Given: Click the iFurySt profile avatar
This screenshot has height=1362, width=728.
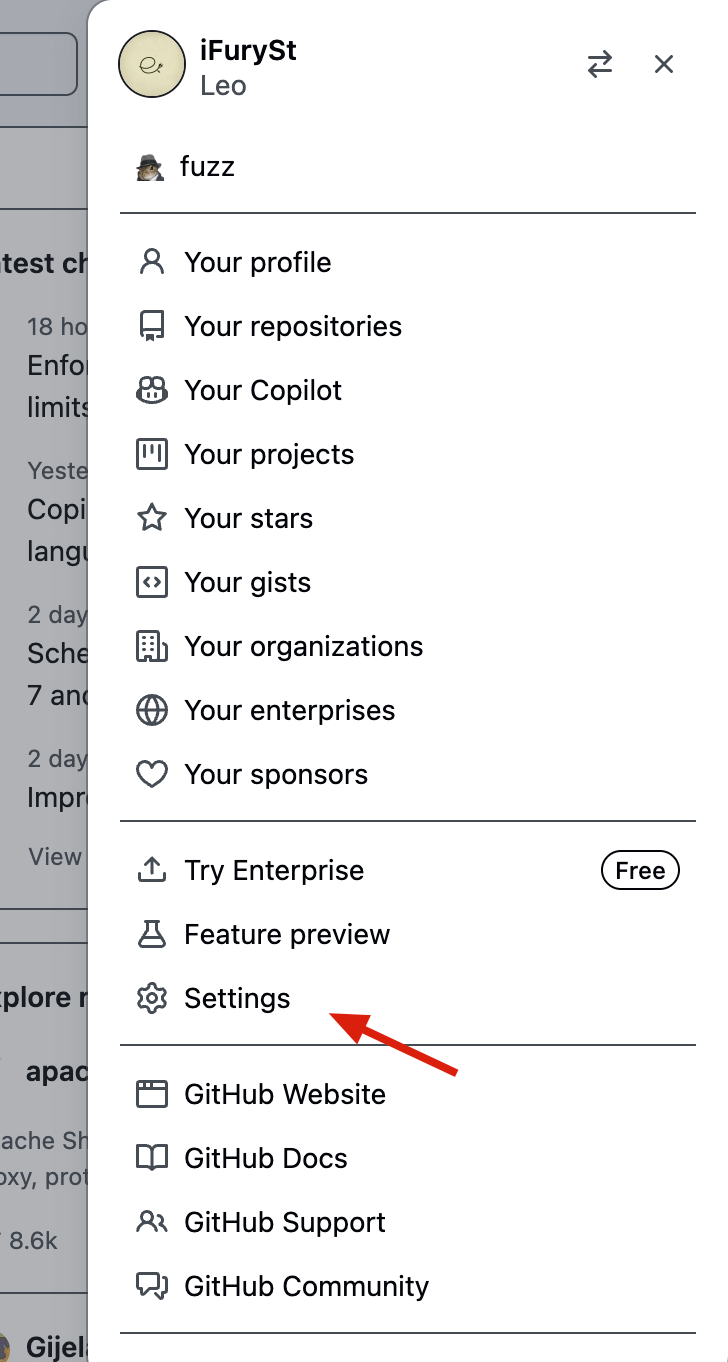Looking at the screenshot, I should click(x=152, y=64).
